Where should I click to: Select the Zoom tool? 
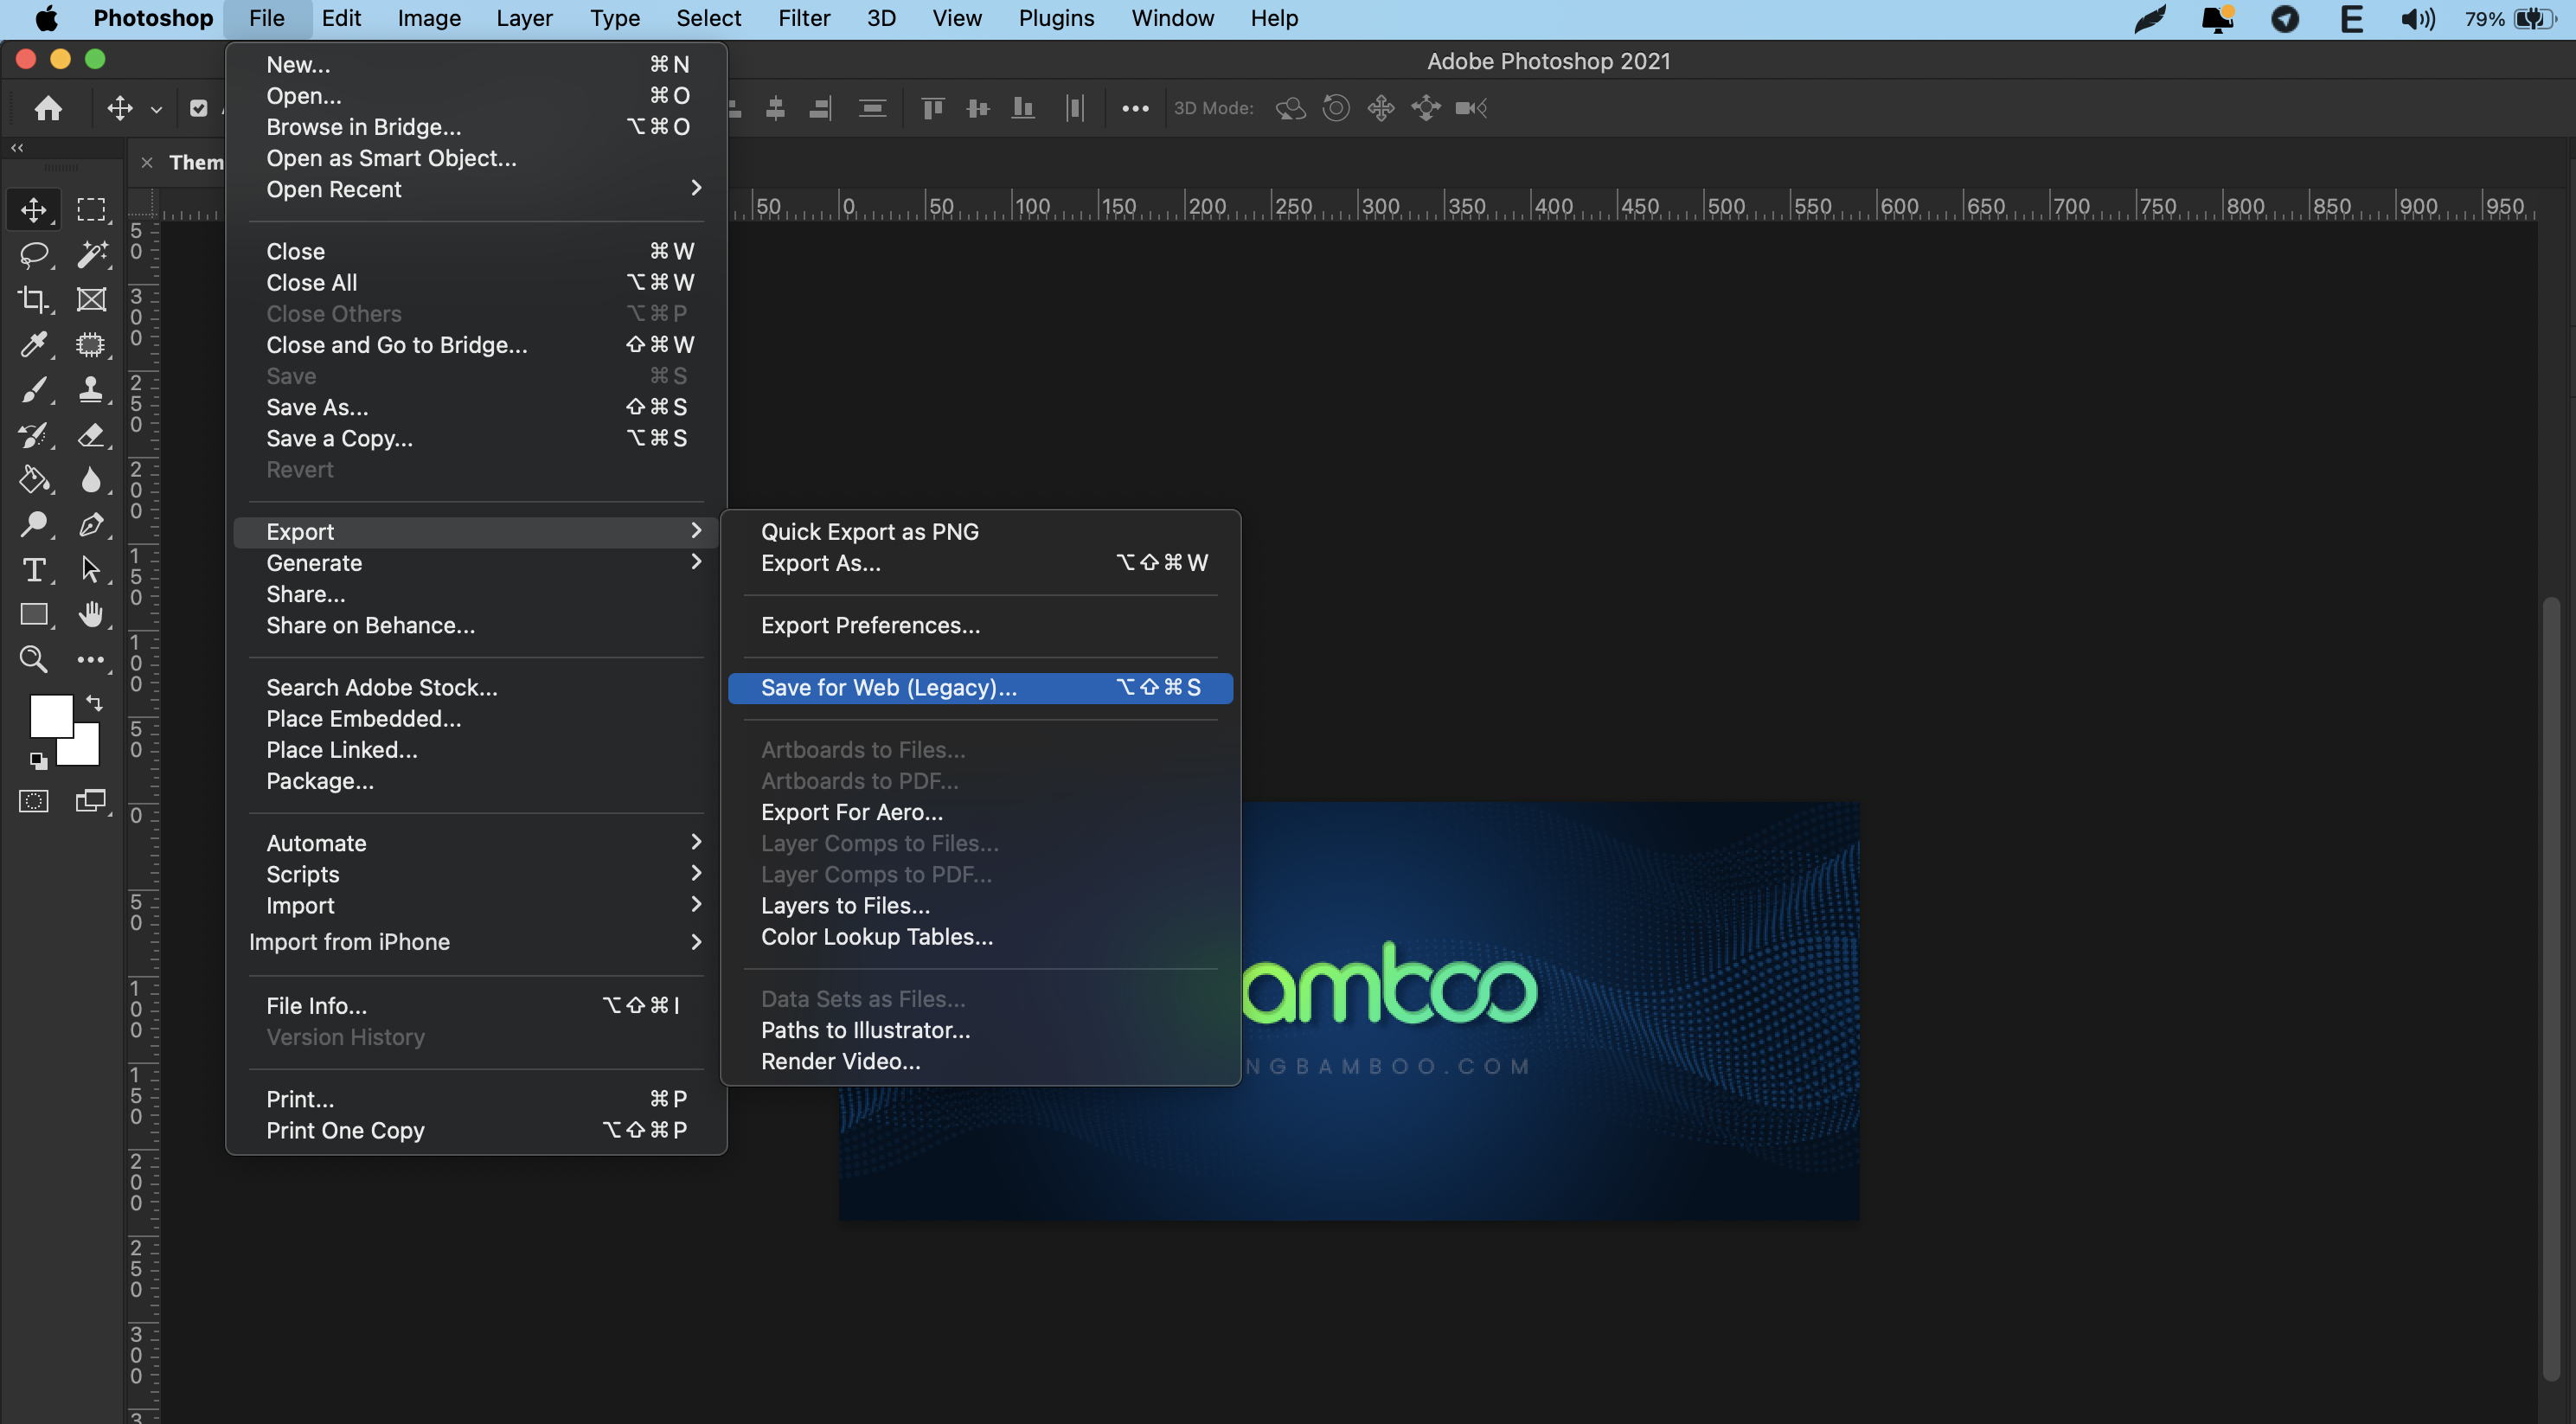pos(34,659)
